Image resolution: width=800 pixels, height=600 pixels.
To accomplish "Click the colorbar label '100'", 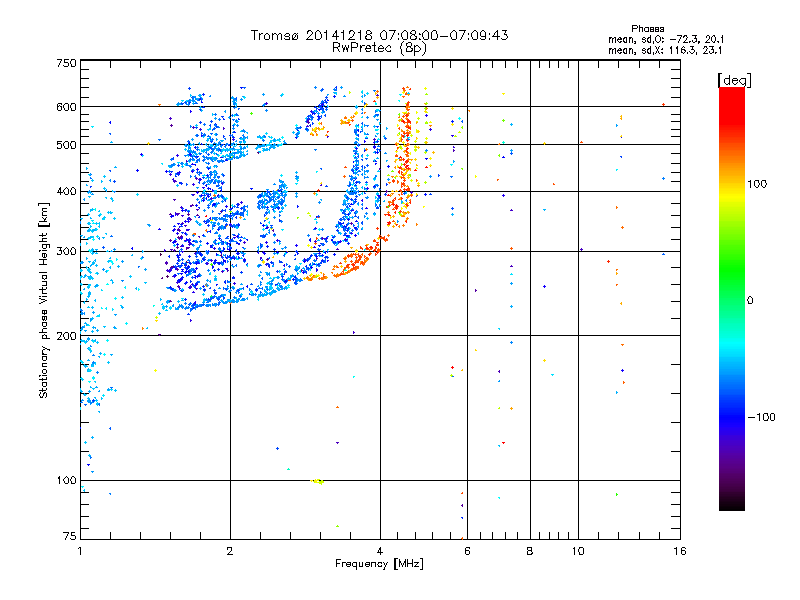I will pos(757,184).
